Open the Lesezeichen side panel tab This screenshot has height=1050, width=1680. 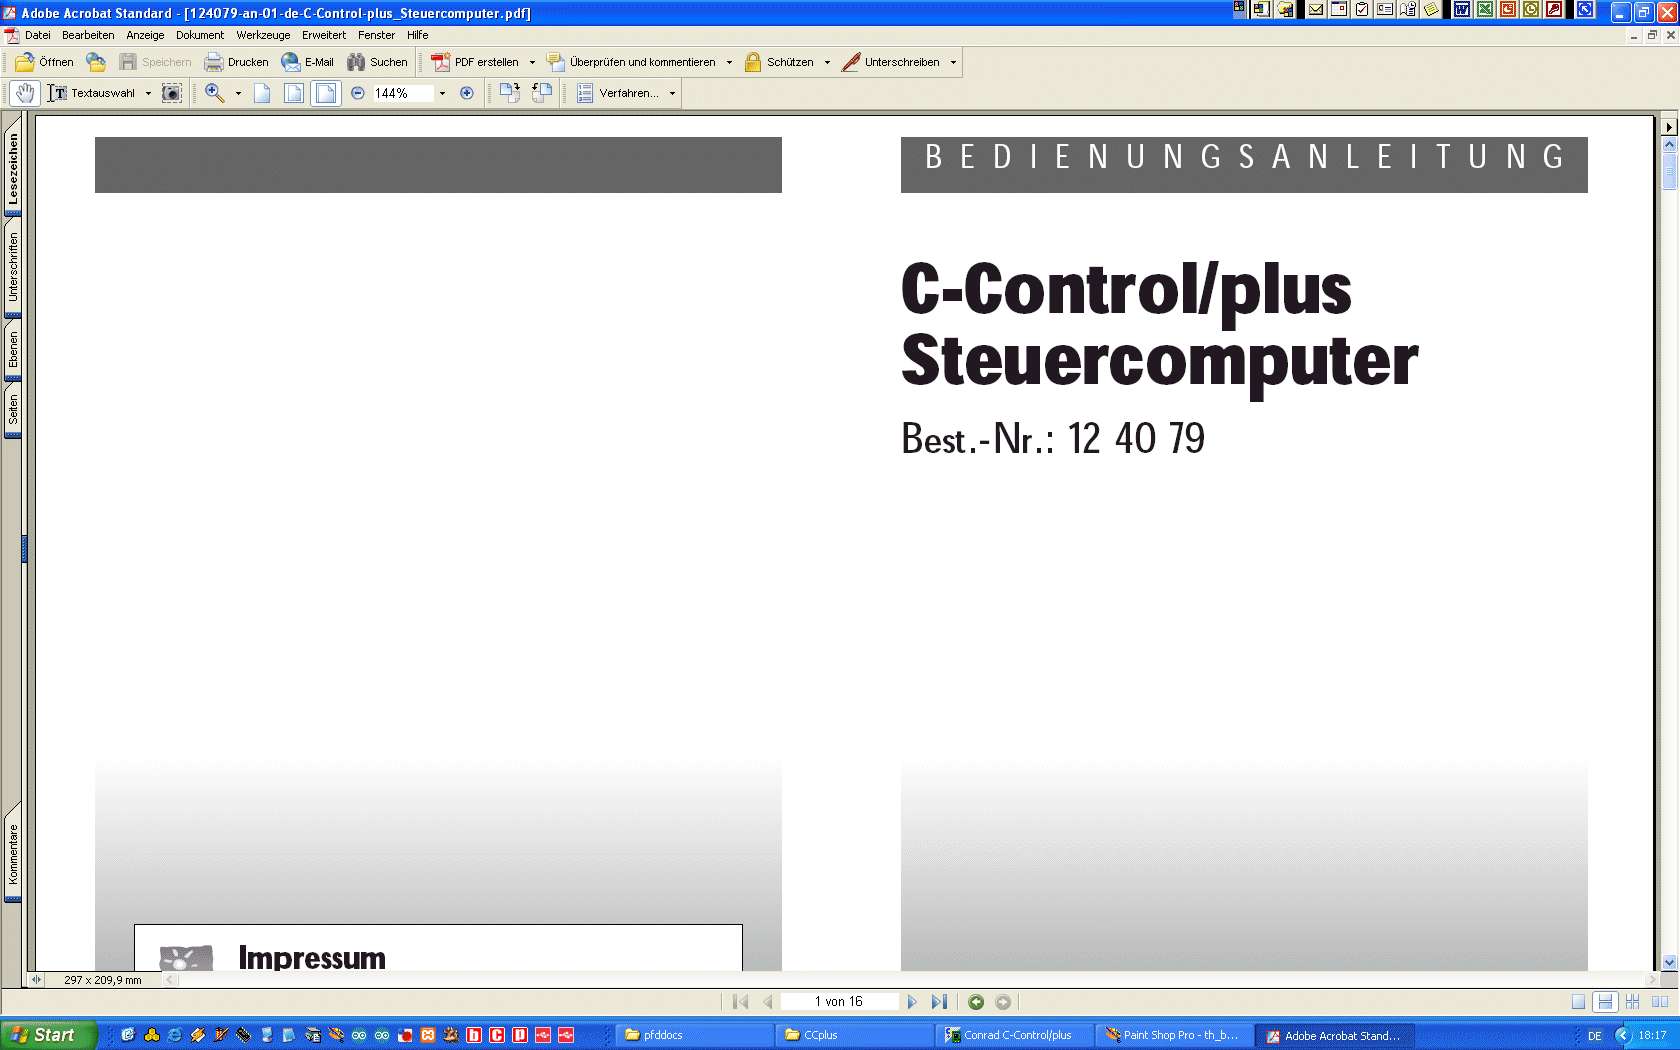(x=13, y=170)
